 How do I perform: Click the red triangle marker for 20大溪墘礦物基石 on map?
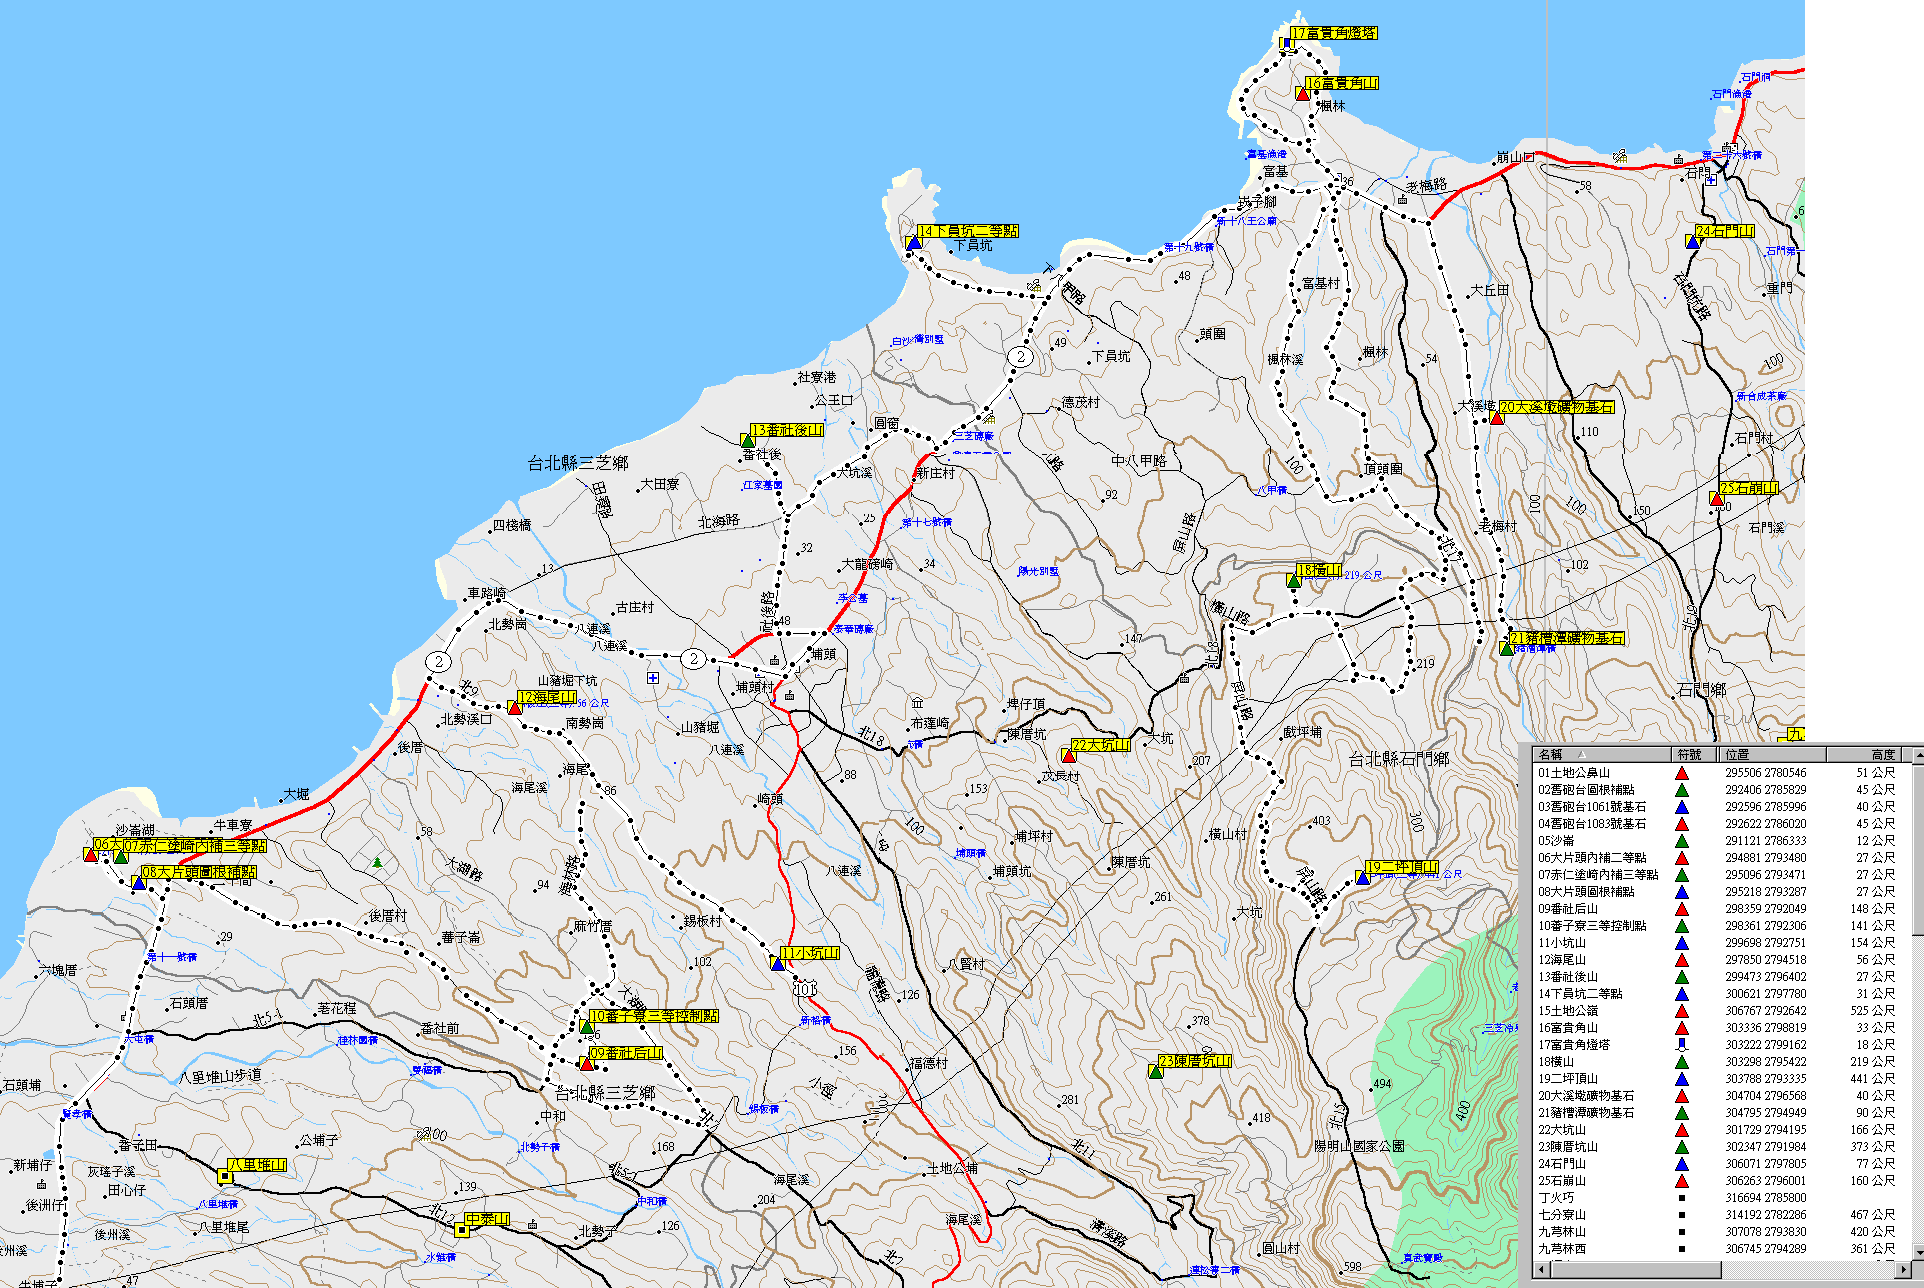(x=1497, y=417)
